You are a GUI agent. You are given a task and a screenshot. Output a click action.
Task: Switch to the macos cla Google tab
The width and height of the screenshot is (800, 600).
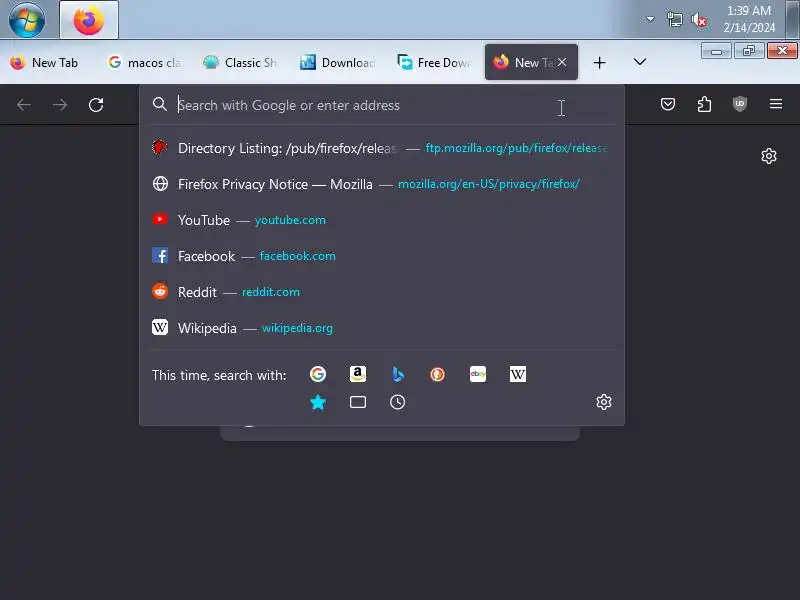144,63
